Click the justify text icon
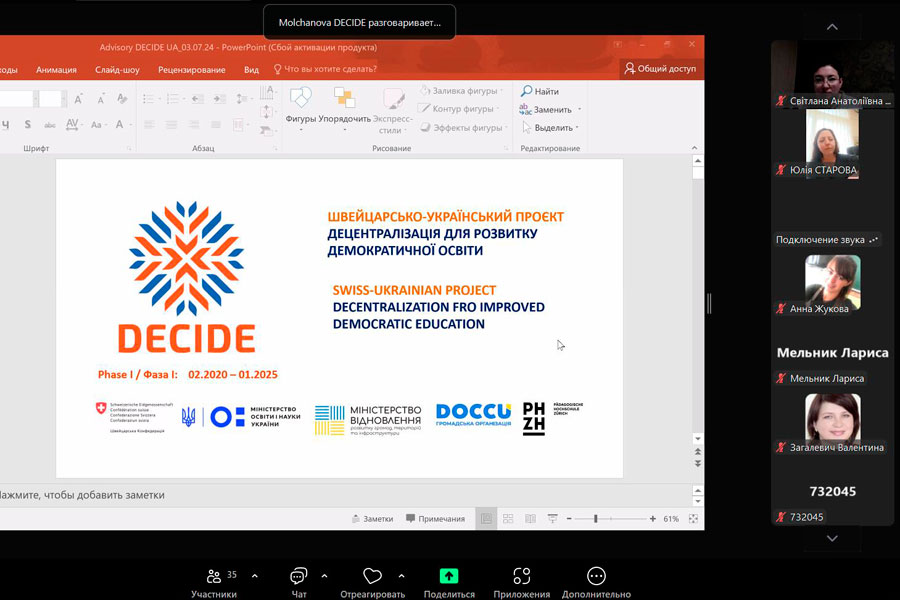Viewport: 900px width, 600px height. tap(216, 125)
